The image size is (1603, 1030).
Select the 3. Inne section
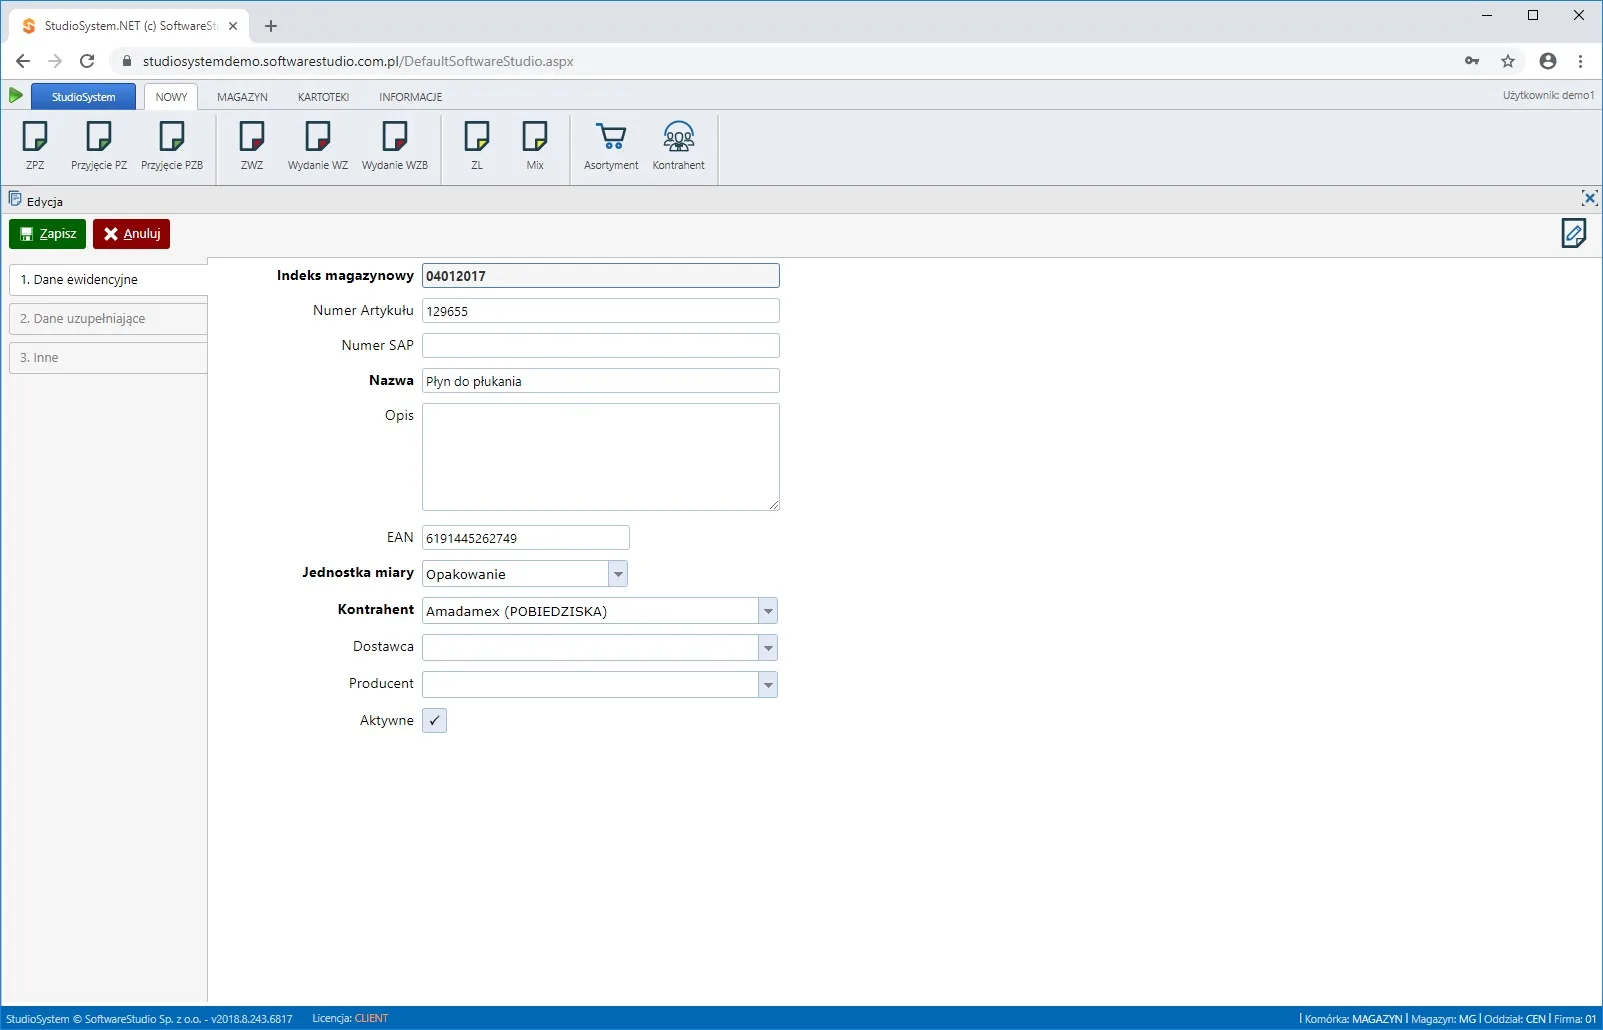(x=108, y=357)
